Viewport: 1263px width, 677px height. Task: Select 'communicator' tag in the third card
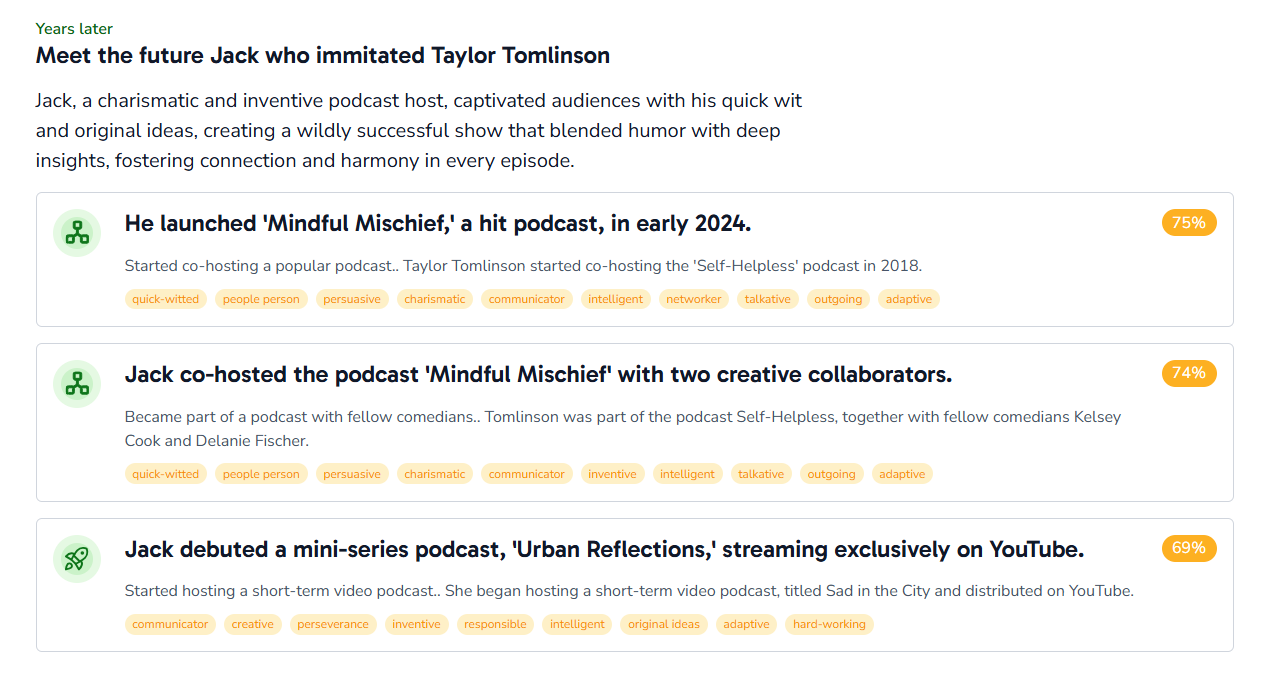pyautogui.click(x=170, y=624)
